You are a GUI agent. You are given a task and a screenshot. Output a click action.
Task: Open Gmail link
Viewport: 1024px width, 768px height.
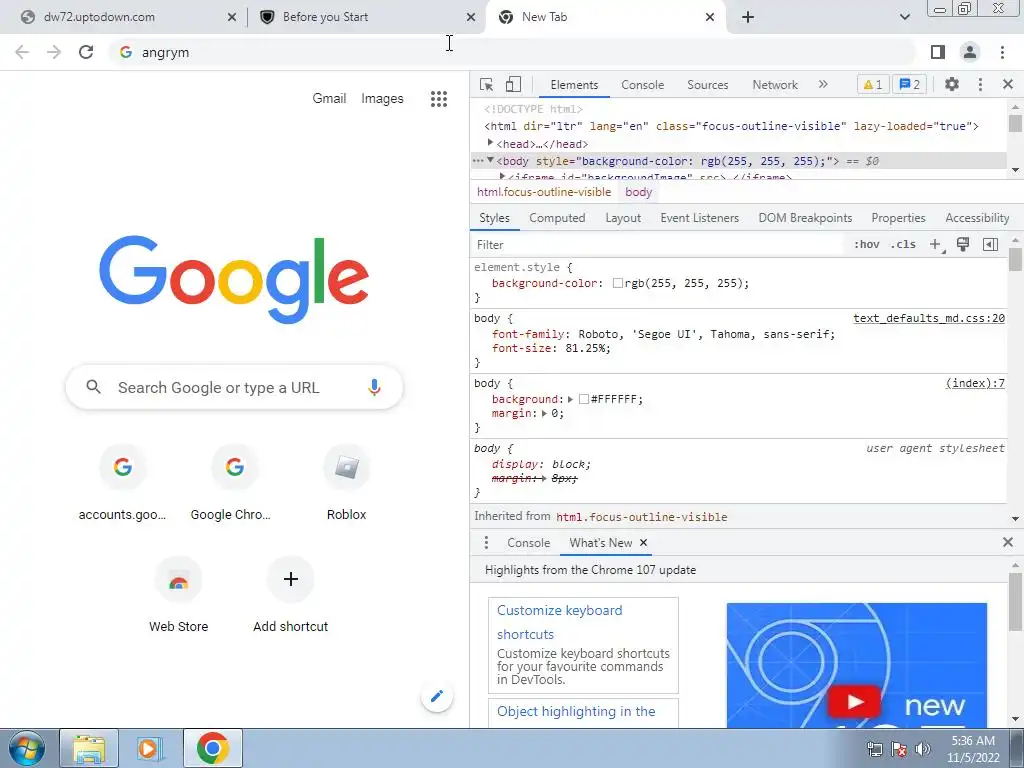tap(329, 99)
